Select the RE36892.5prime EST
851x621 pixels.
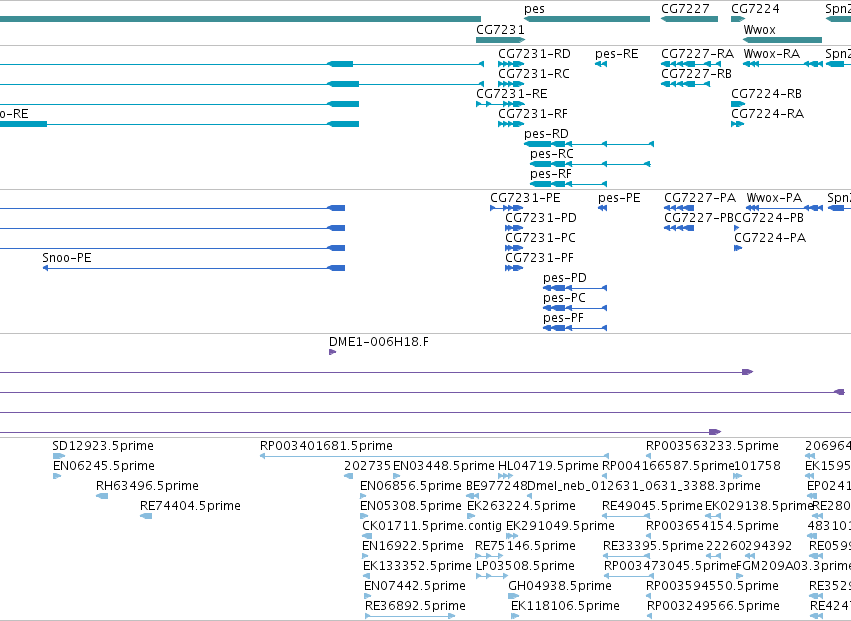pyautogui.click(x=410, y=616)
